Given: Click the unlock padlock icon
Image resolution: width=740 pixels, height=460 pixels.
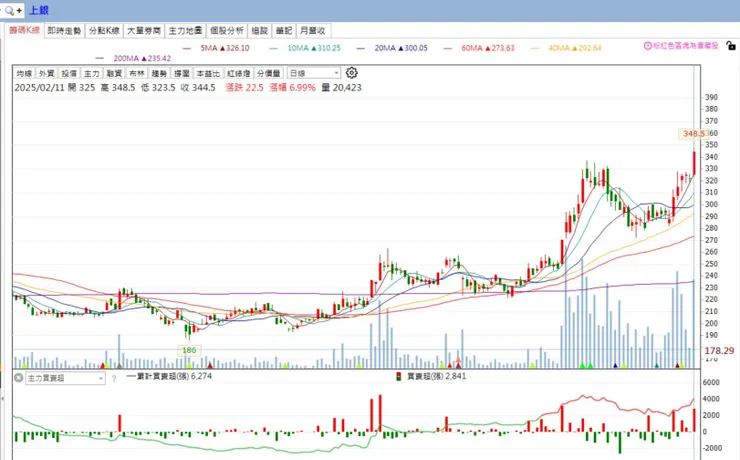Looking at the screenshot, I should 731,46.
